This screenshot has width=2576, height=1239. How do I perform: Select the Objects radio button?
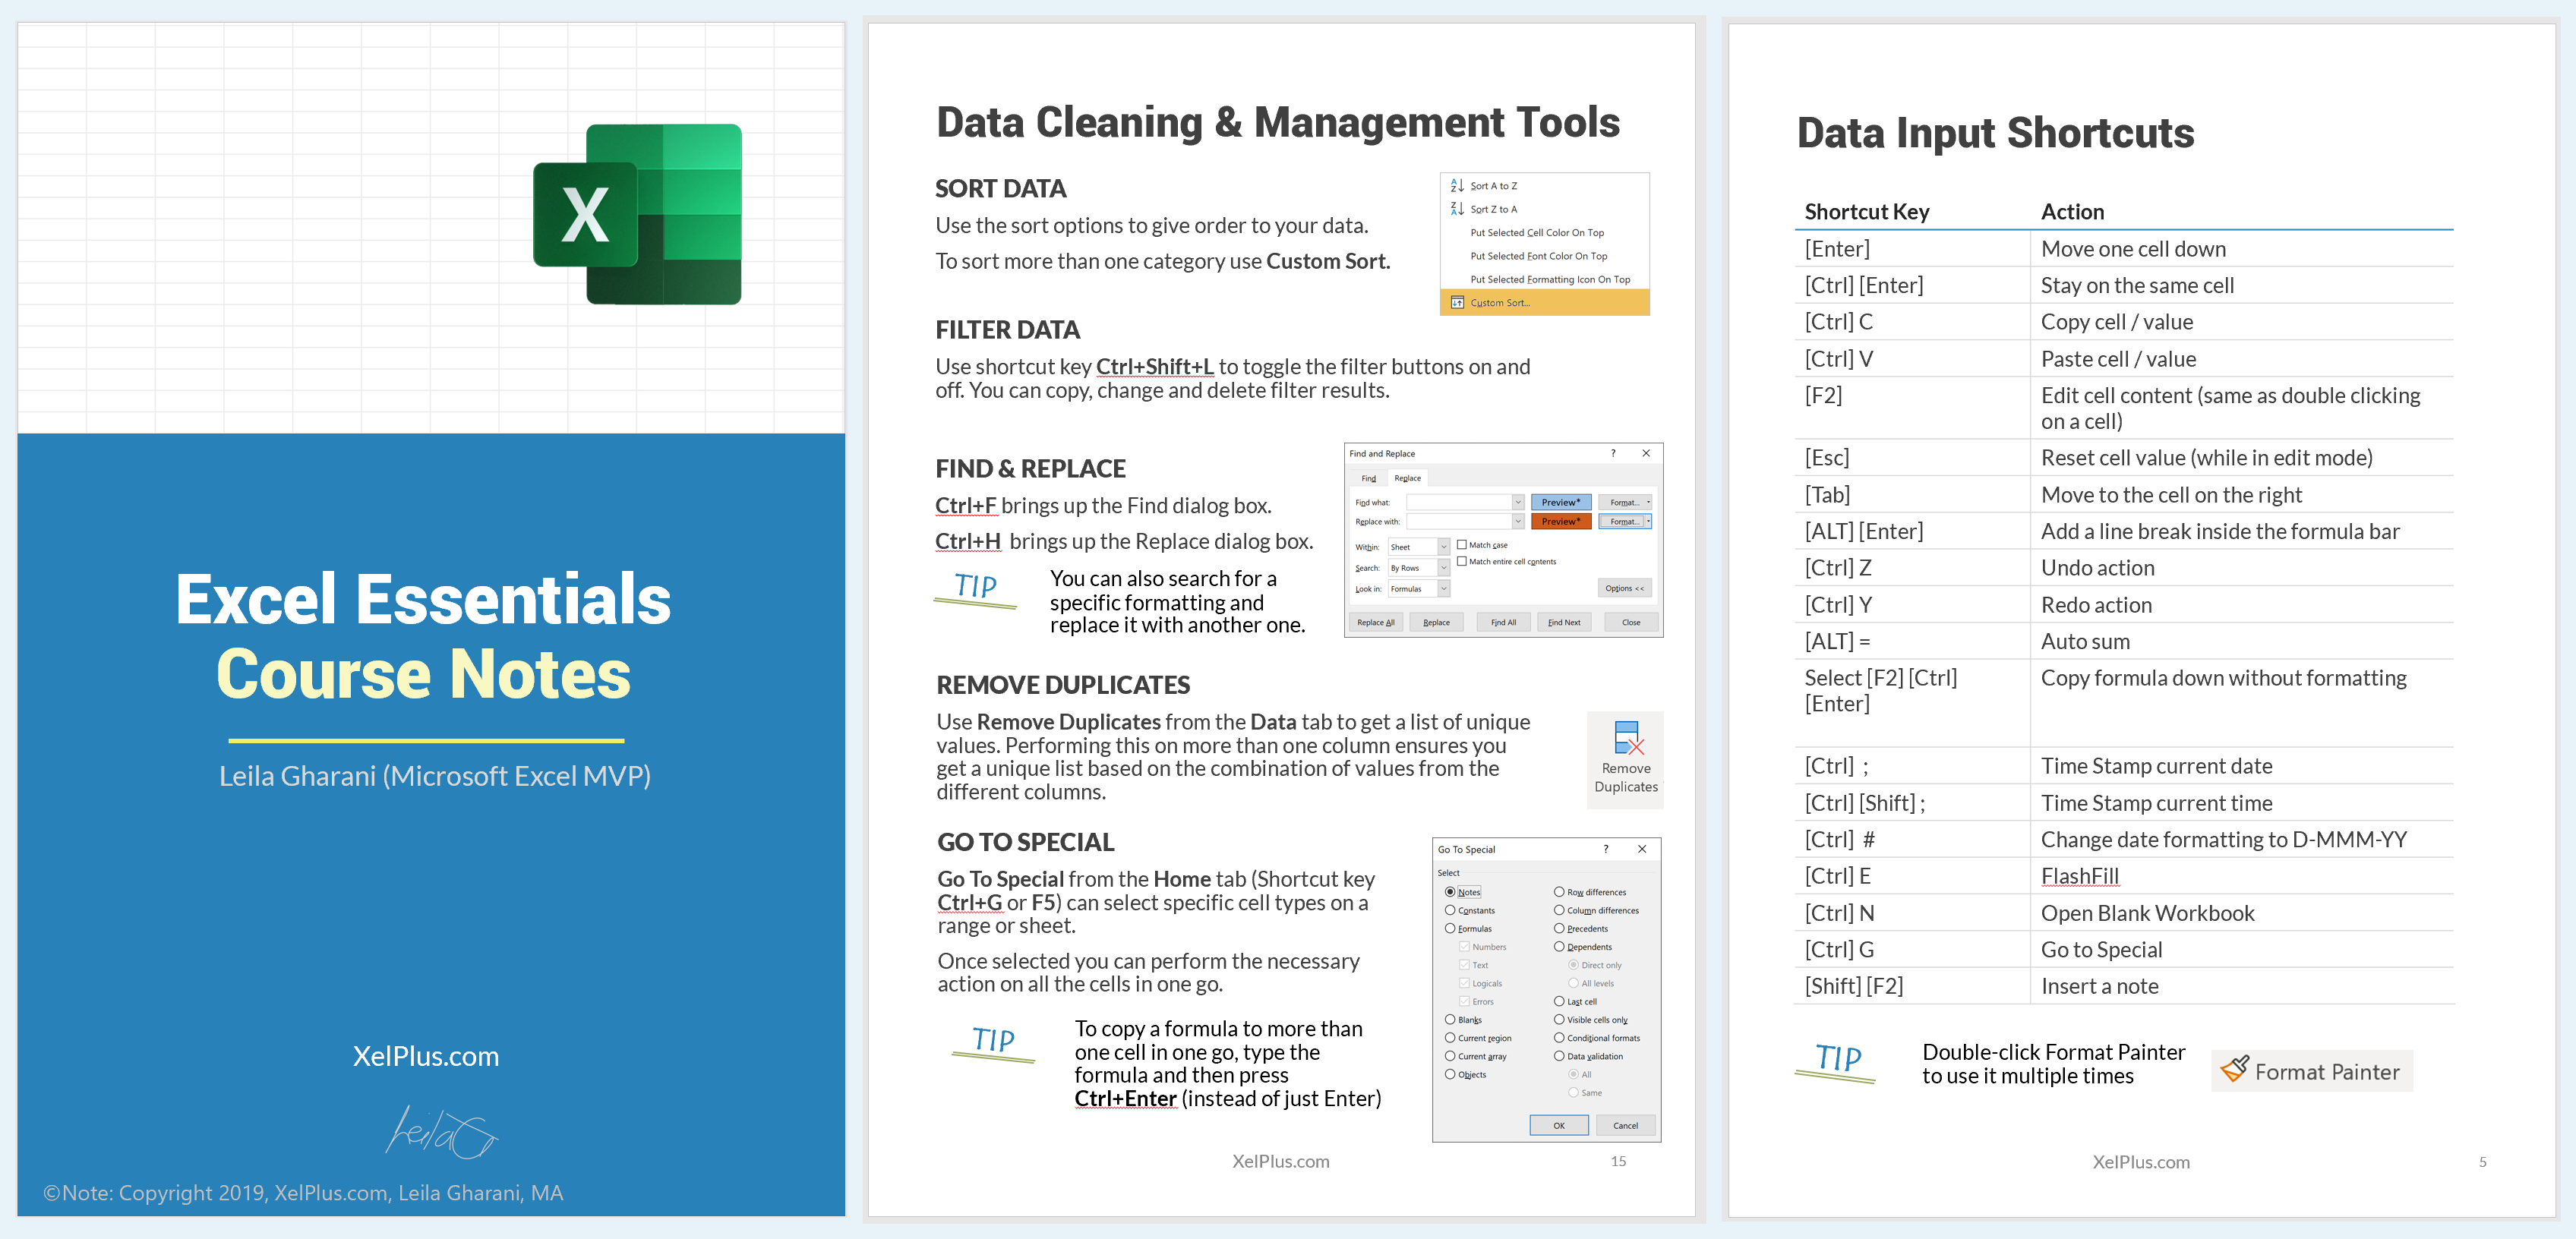(x=1450, y=1074)
